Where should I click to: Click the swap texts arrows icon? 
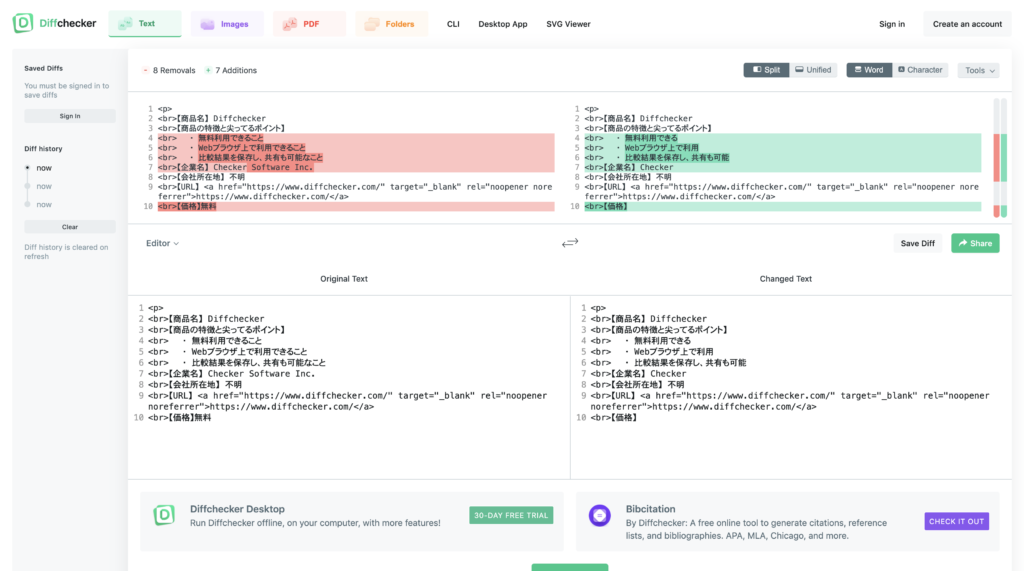[x=570, y=243]
